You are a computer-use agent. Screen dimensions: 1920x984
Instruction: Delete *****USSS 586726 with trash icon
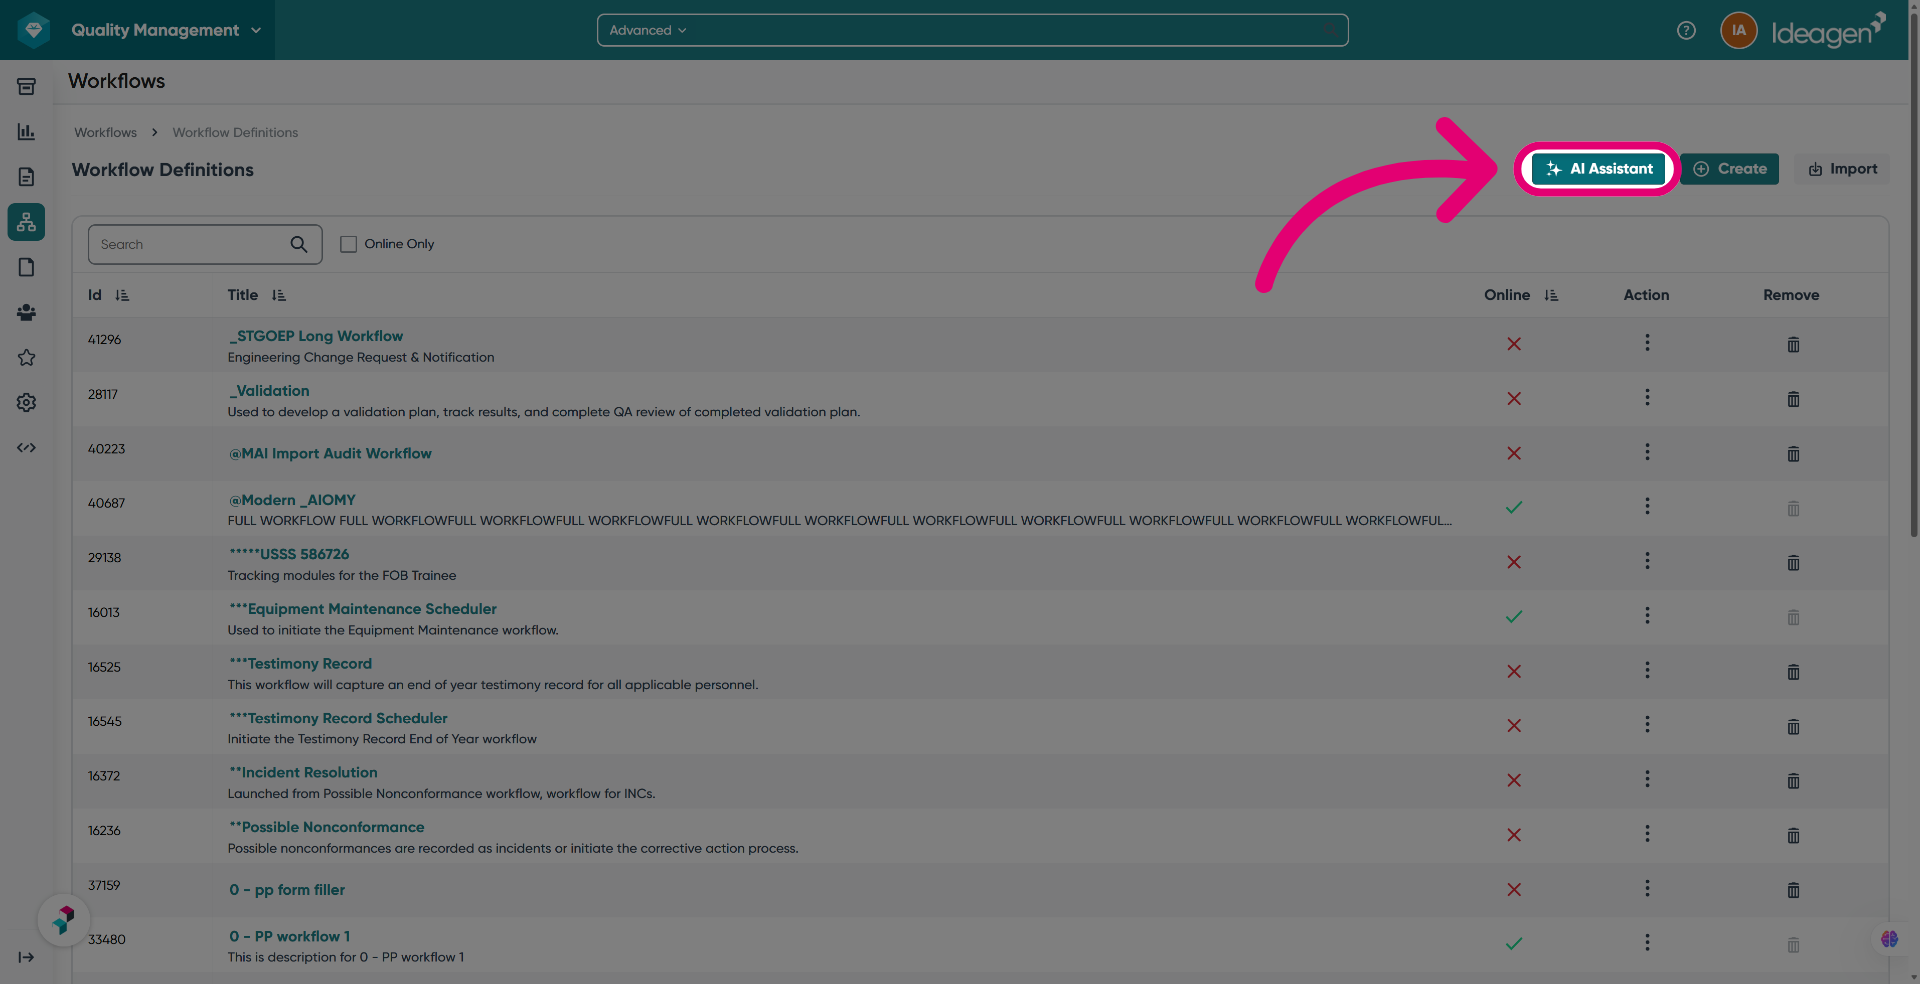coord(1793,563)
